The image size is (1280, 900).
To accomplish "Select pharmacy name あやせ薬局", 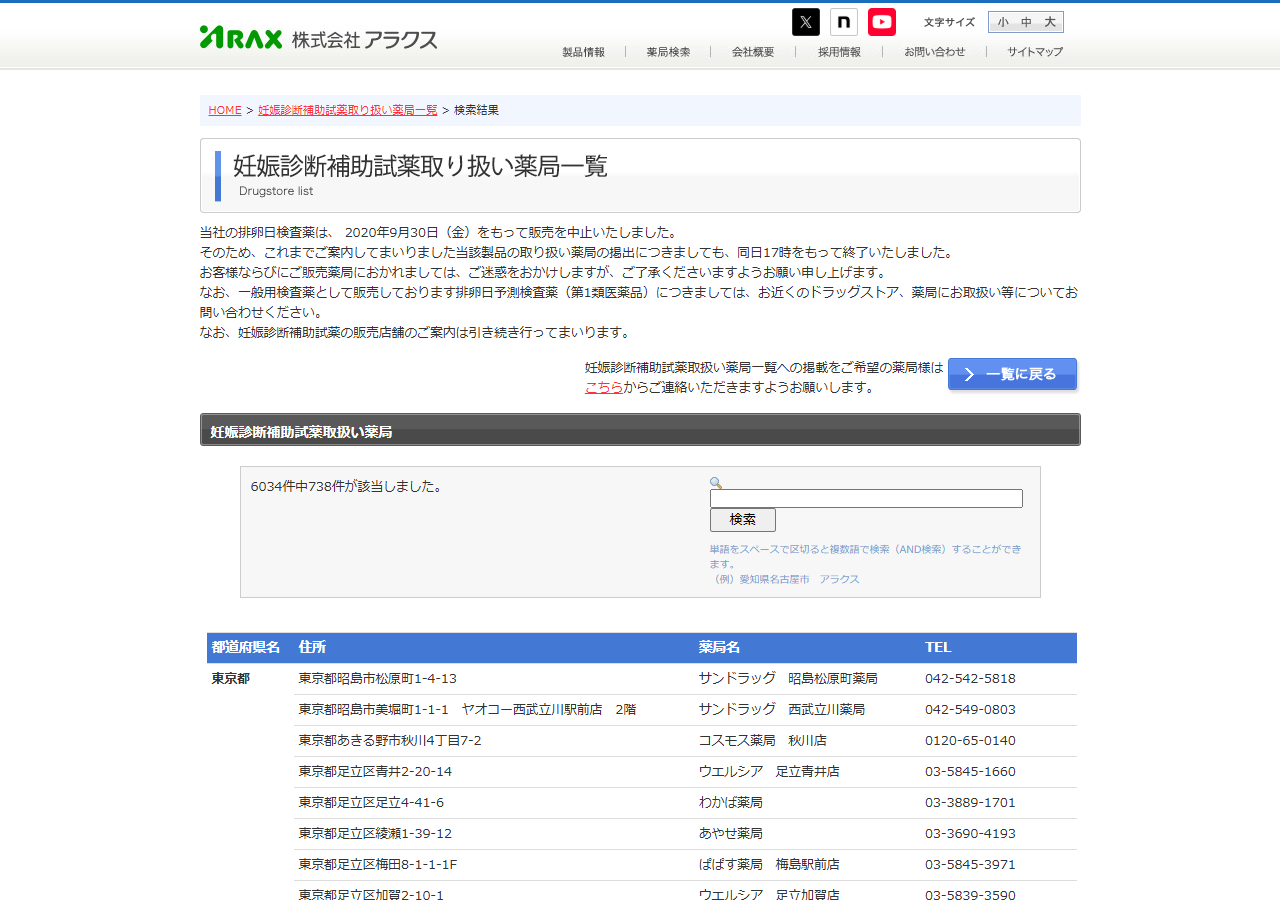I will (x=731, y=834).
